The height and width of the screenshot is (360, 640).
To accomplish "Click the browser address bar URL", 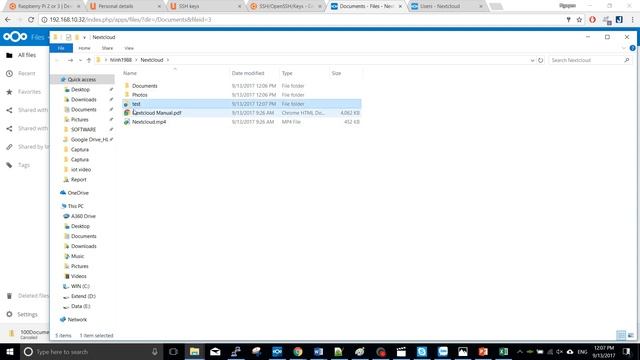I will pyautogui.click(x=131, y=20).
